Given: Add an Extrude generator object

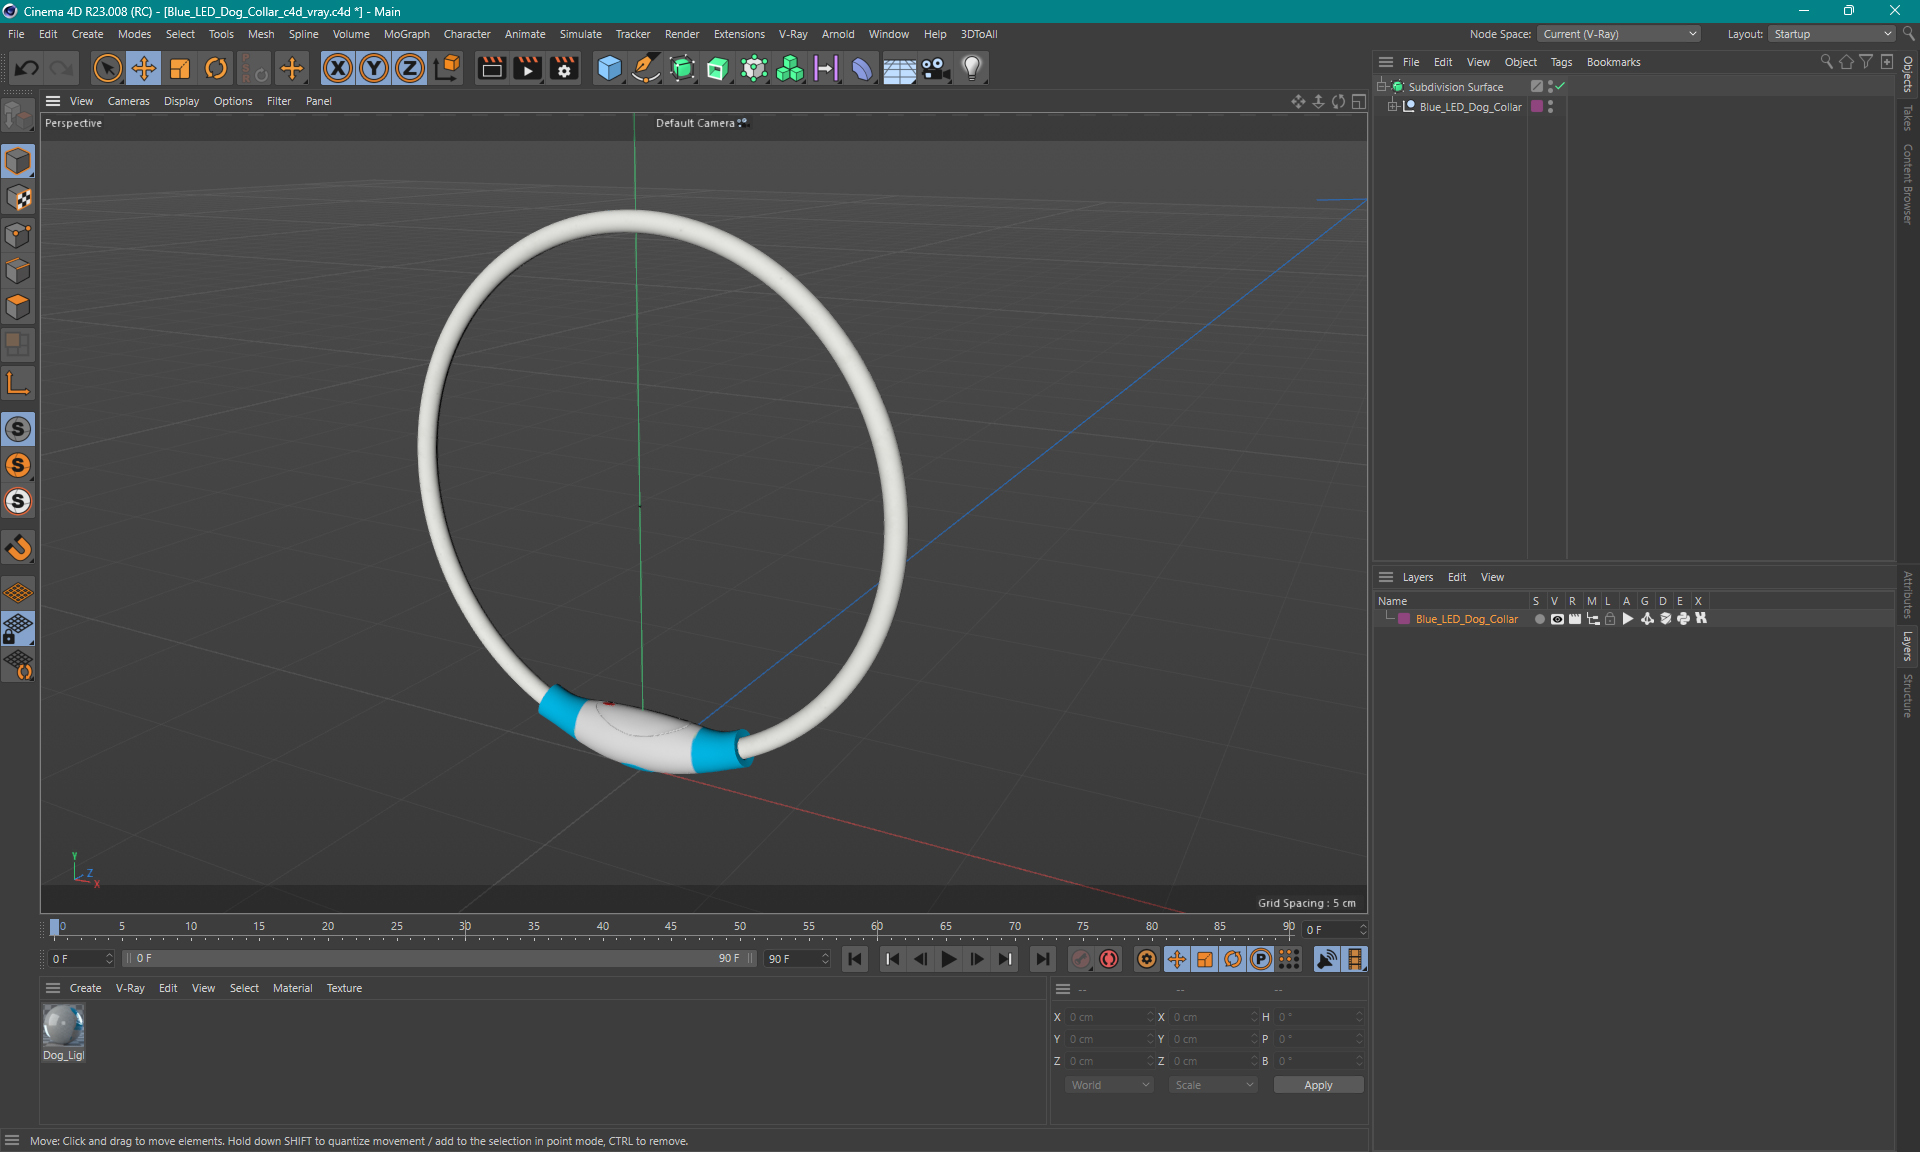Looking at the screenshot, I should click(718, 68).
